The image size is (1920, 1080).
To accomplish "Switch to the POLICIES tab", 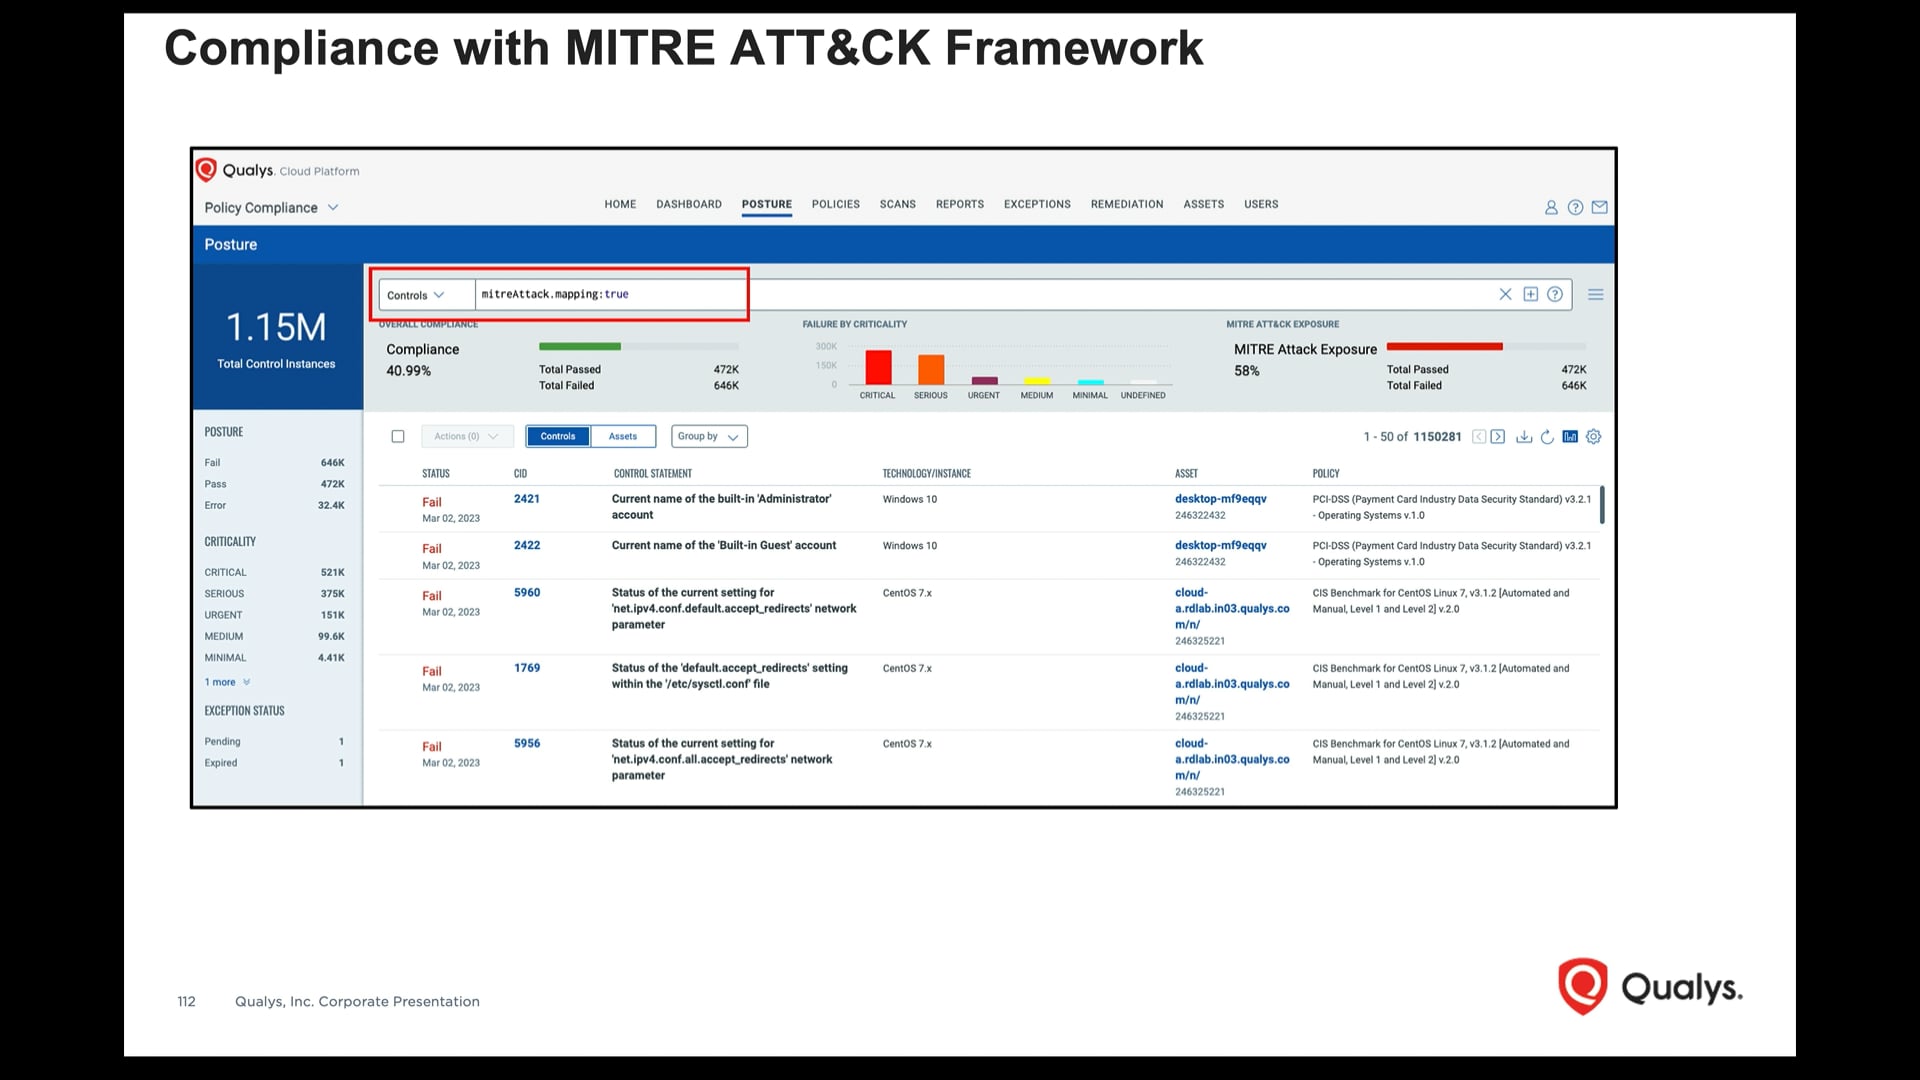I will (835, 204).
